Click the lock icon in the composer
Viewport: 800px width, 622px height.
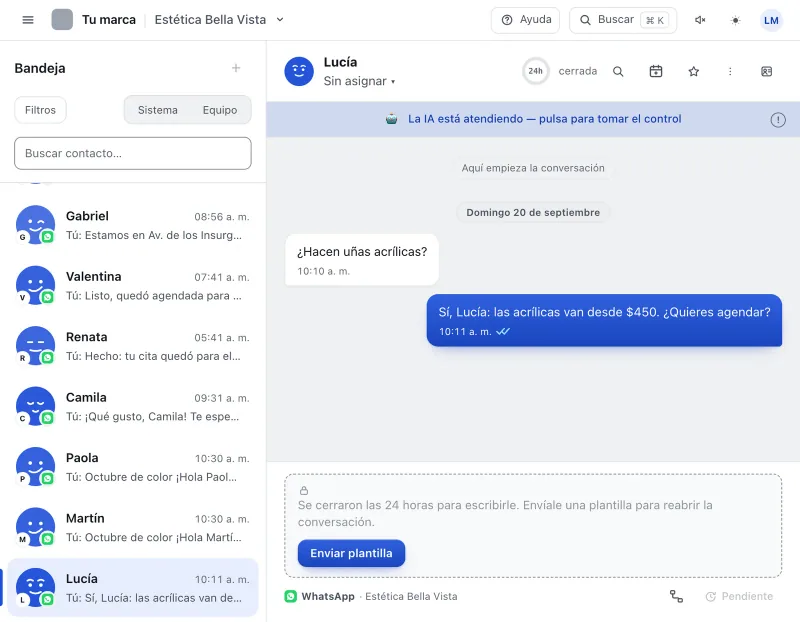tap(304, 490)
